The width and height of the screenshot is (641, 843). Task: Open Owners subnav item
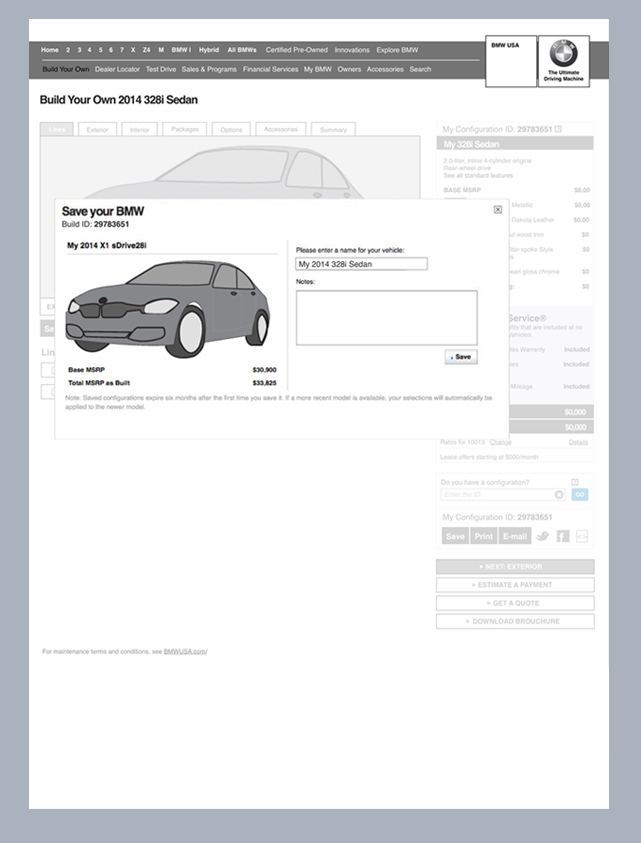point(349,69)
